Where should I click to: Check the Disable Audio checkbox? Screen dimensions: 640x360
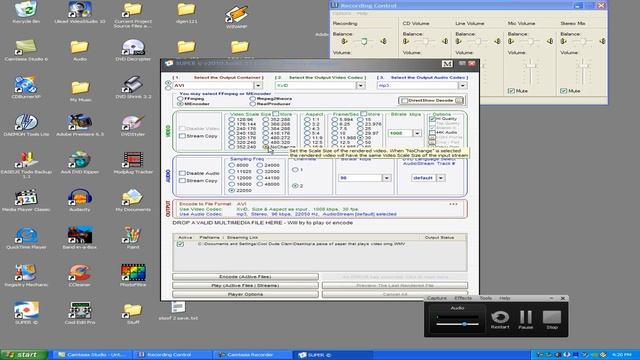pyautogui.click(x=182, y=173)
